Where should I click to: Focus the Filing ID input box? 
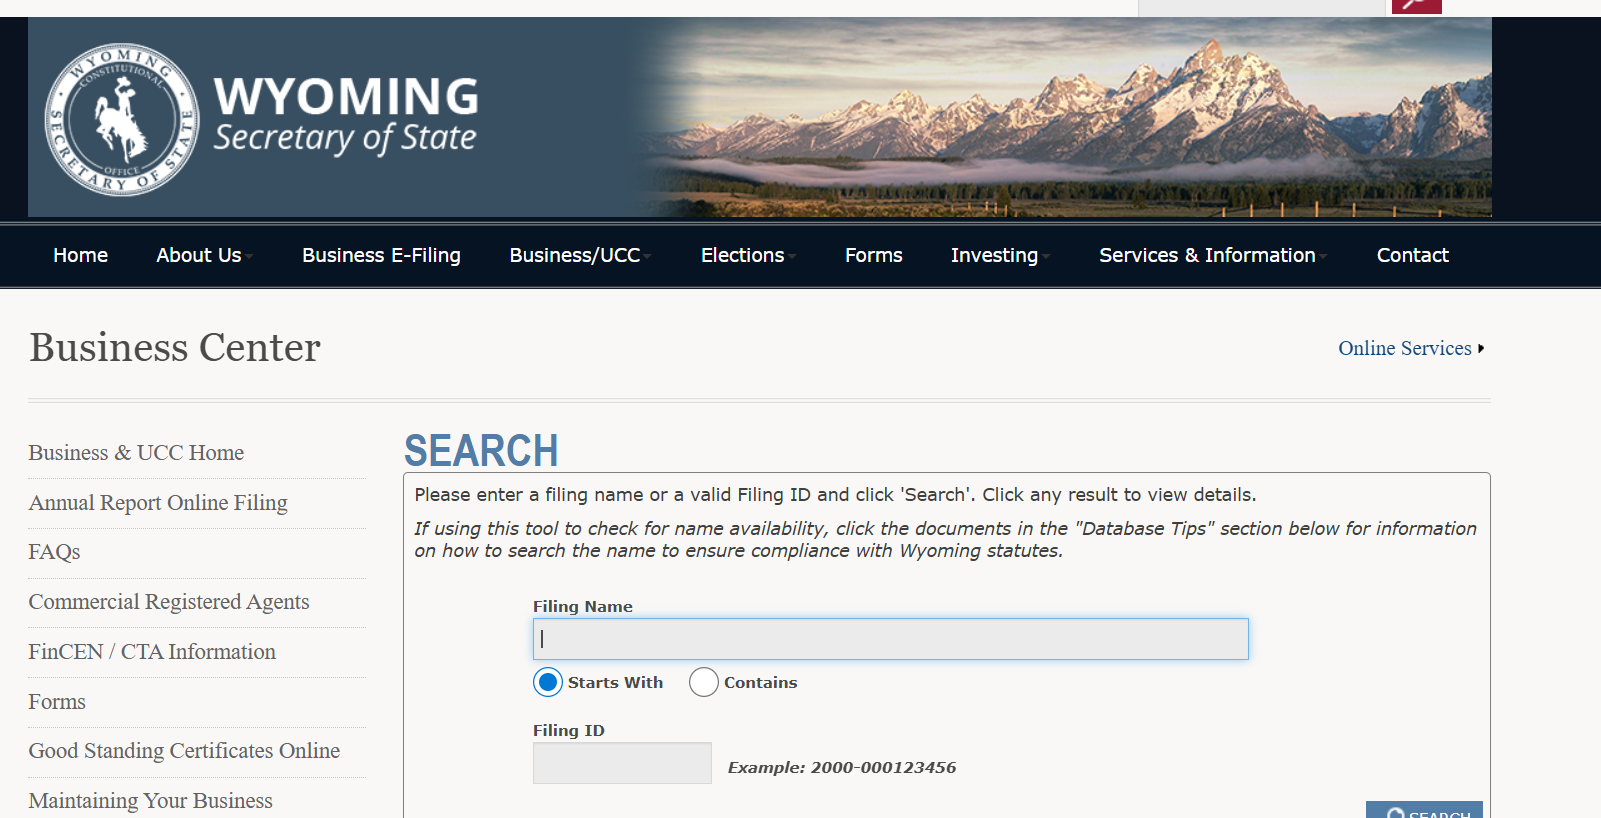(x=622, y=763)
